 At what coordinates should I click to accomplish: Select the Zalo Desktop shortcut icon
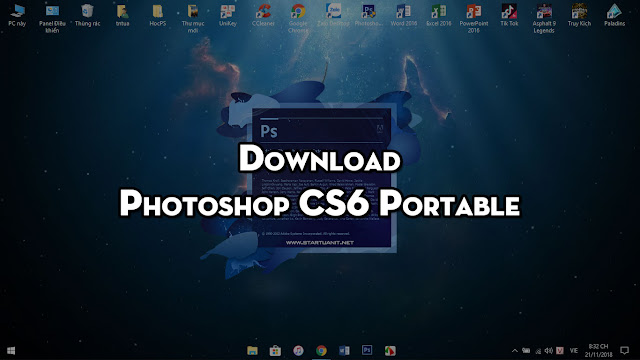pyautogui.click(x=333, y=16)
